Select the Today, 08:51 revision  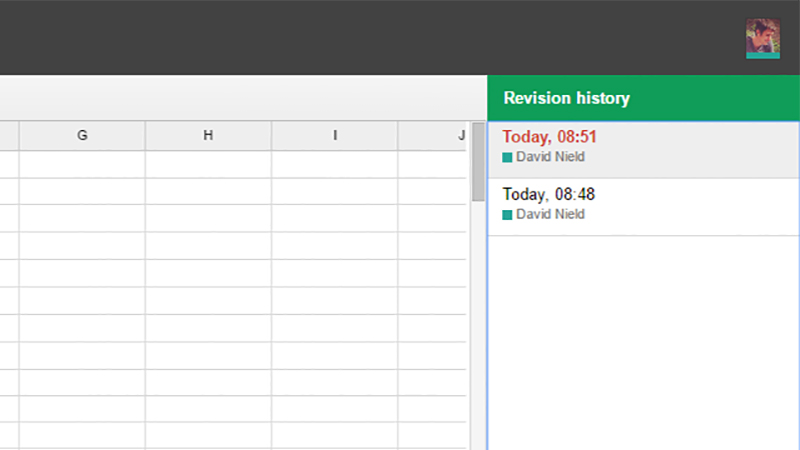tap(643, 150)
